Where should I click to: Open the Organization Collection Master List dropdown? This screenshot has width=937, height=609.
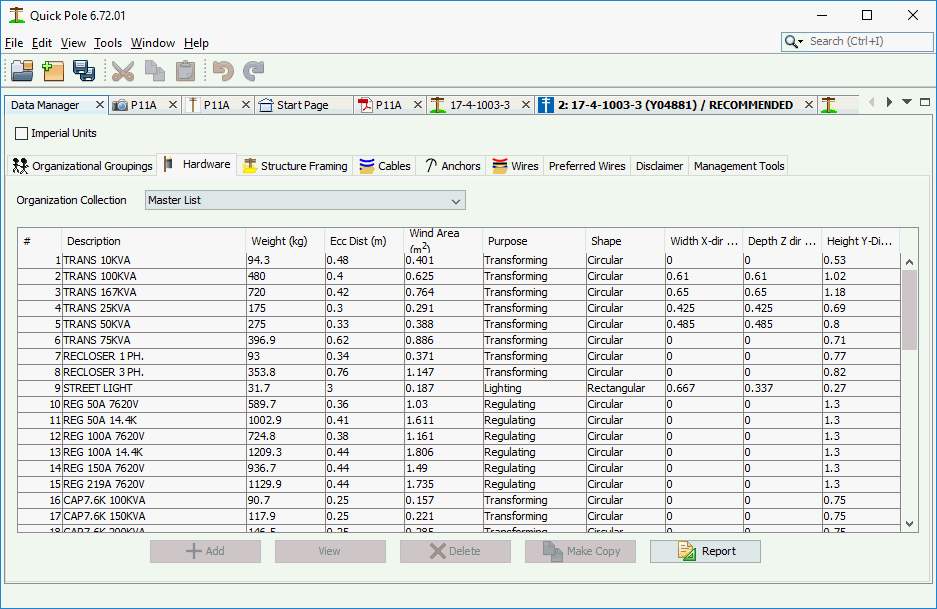305,200
